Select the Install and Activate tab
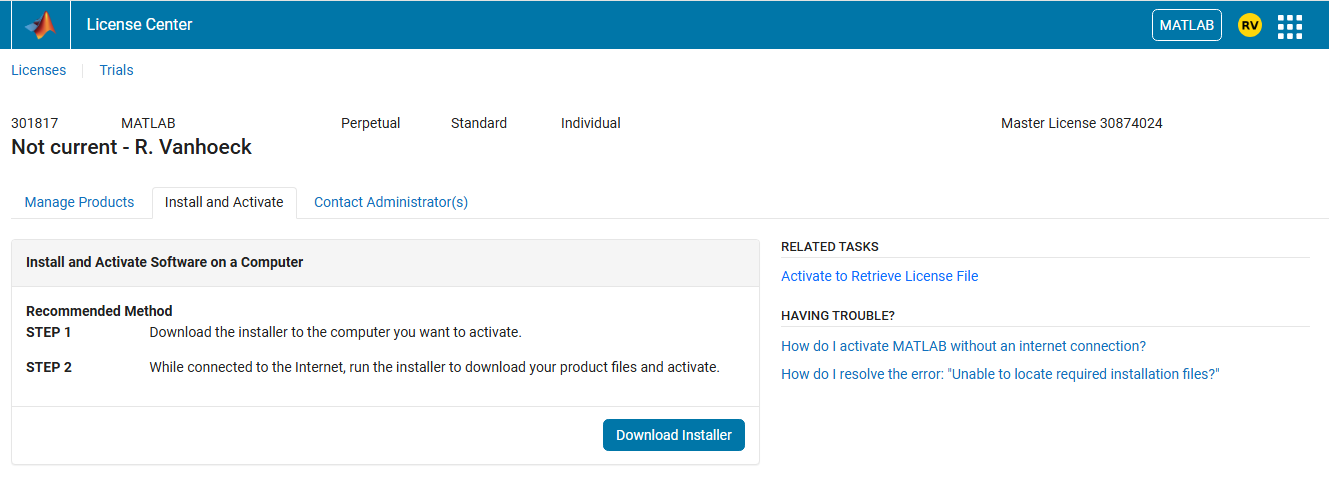Screen dimensions: 1329x492 pyautogui.click(x=224, y=202)
